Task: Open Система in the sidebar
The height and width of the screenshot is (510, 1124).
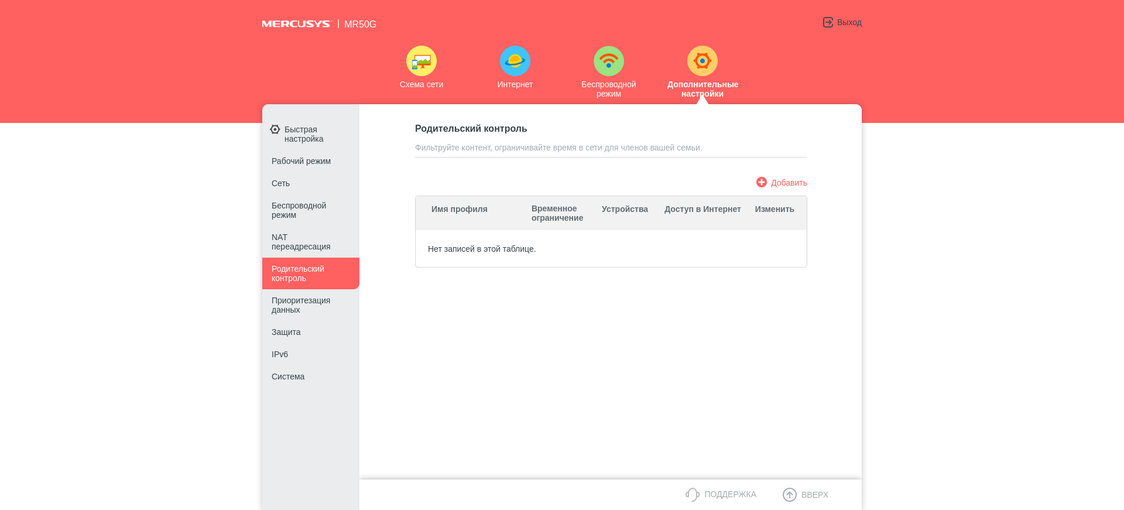Action: (288, 377)
